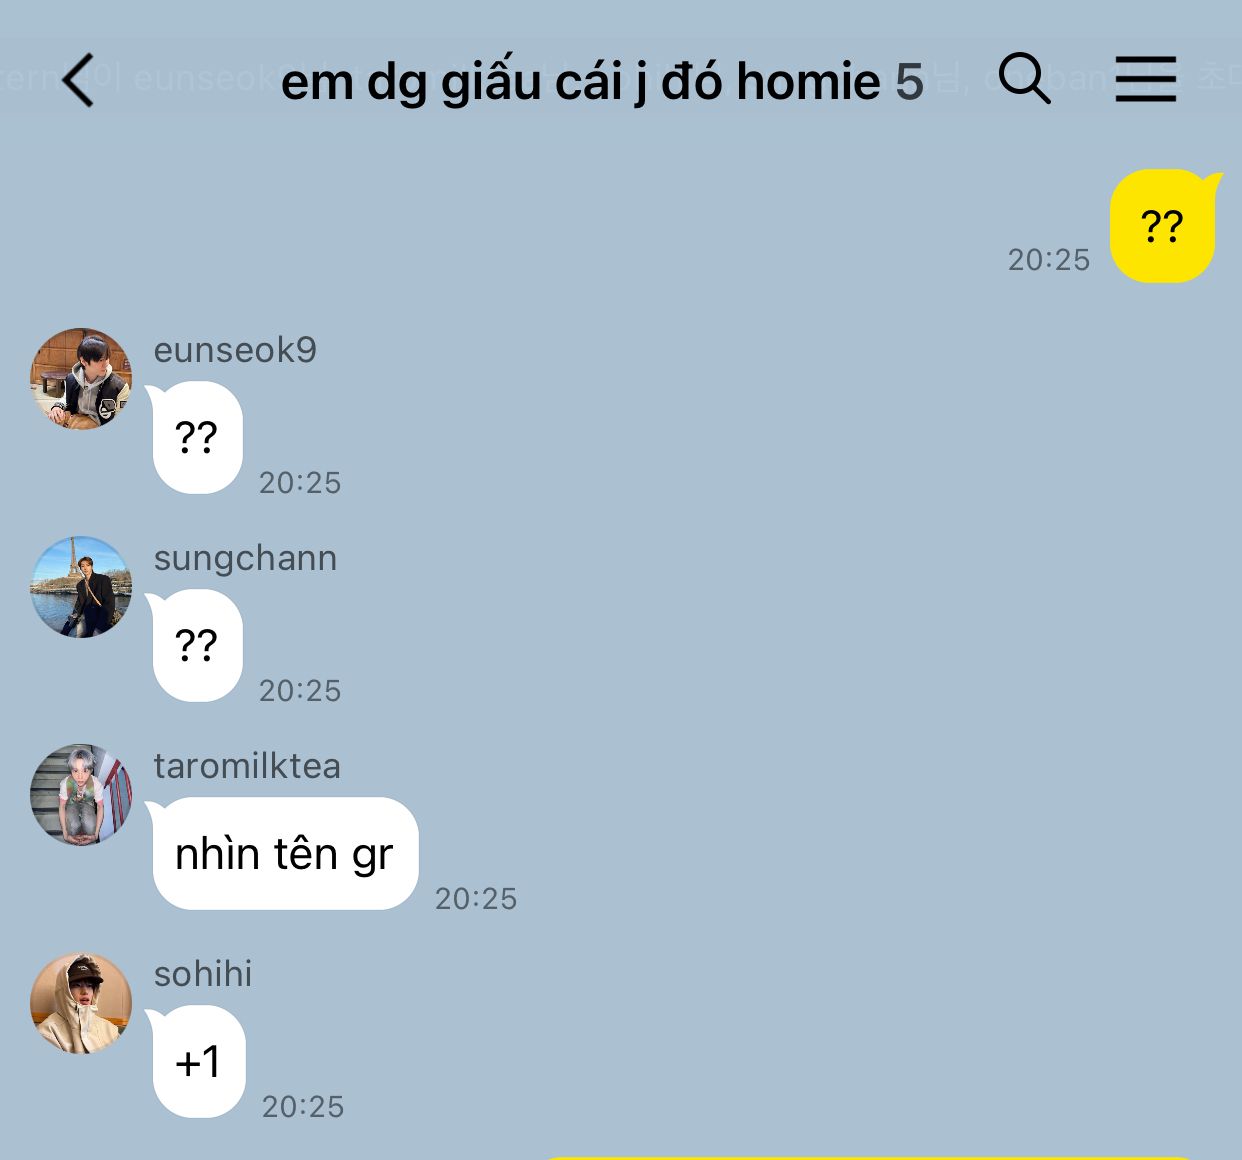Viewport: 1242px width, 1160px height.
Task: Tap the timestamp next to 'nhìn tên gr'
Action: point(476,899)
